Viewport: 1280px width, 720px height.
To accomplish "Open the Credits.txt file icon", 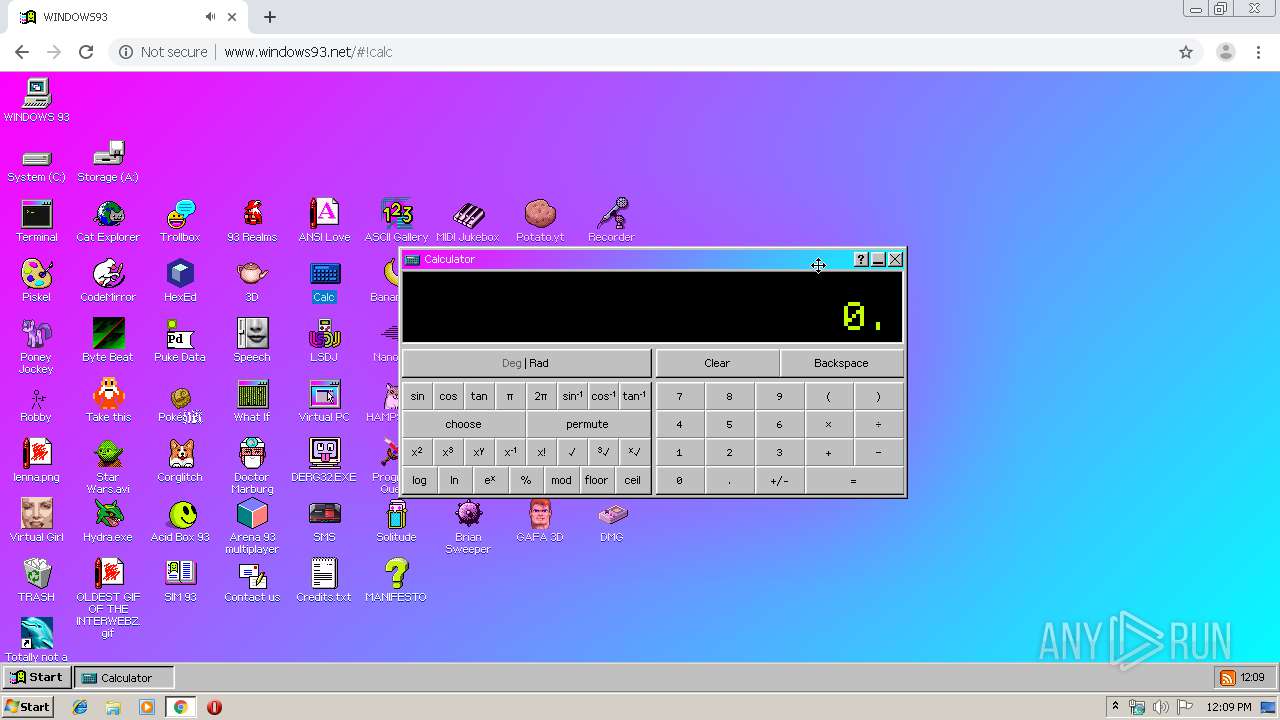I will tap(324, 580).
